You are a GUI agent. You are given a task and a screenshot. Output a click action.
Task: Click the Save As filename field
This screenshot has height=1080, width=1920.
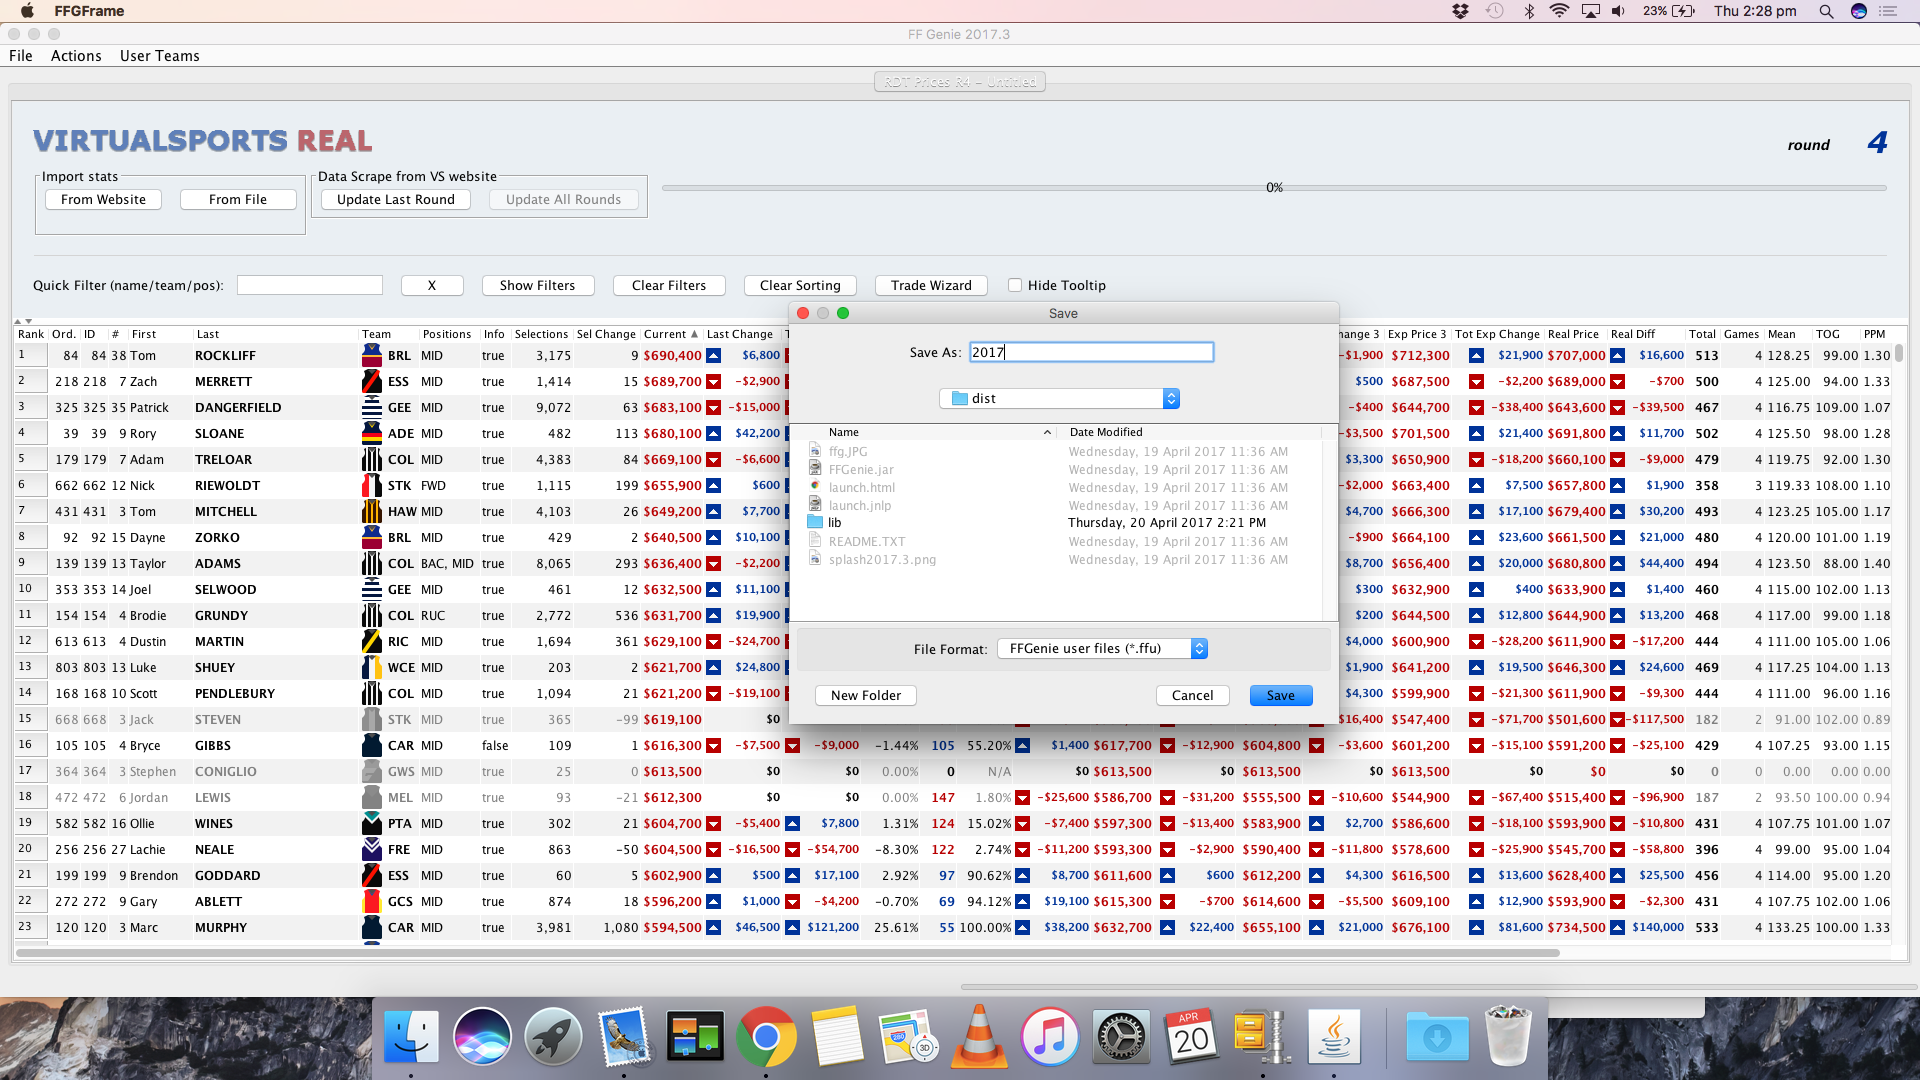pos(1091,352)
